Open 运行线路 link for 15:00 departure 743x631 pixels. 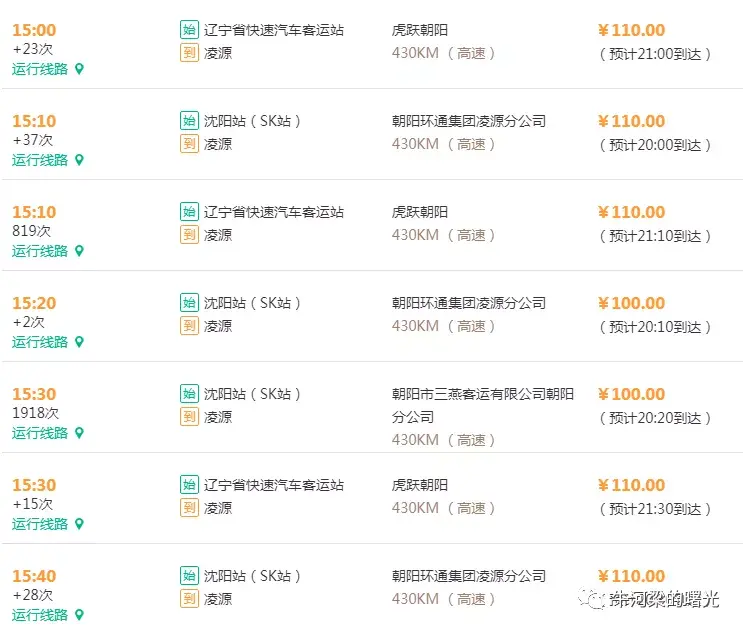tap(40, 69)
